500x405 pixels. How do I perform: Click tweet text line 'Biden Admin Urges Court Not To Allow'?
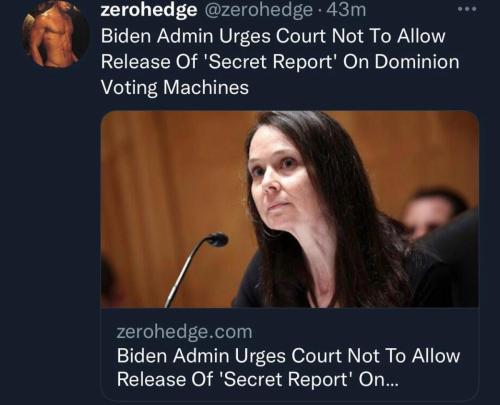tap(273, 36)
